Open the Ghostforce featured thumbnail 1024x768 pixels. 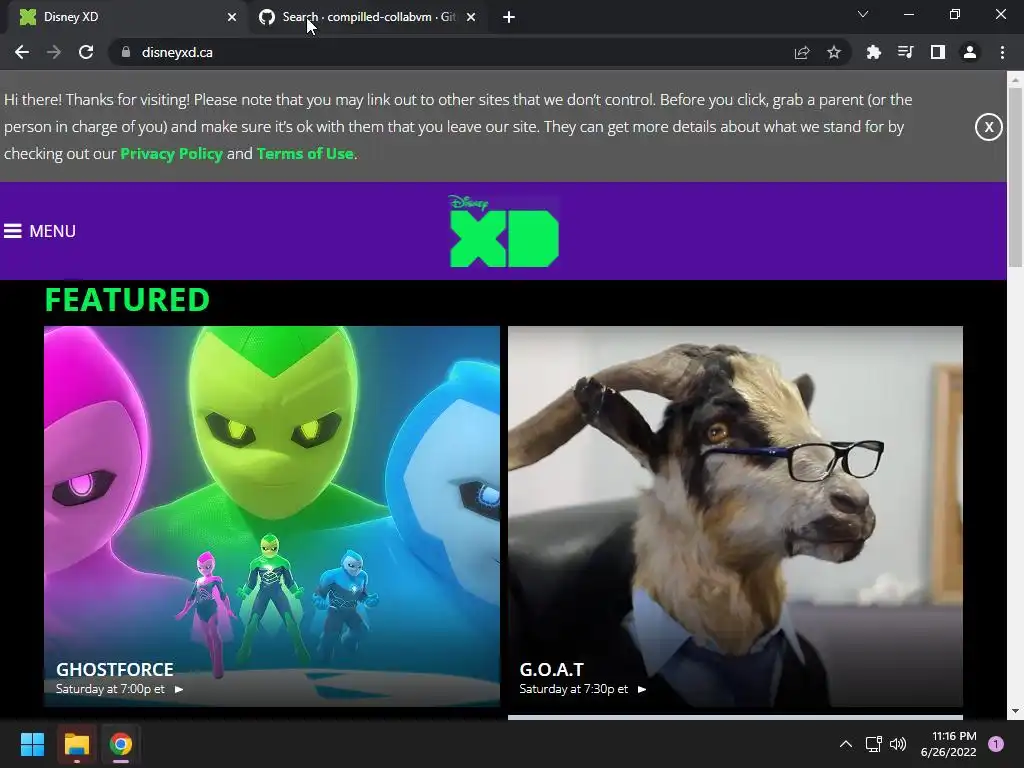click(x=272, y=516)
